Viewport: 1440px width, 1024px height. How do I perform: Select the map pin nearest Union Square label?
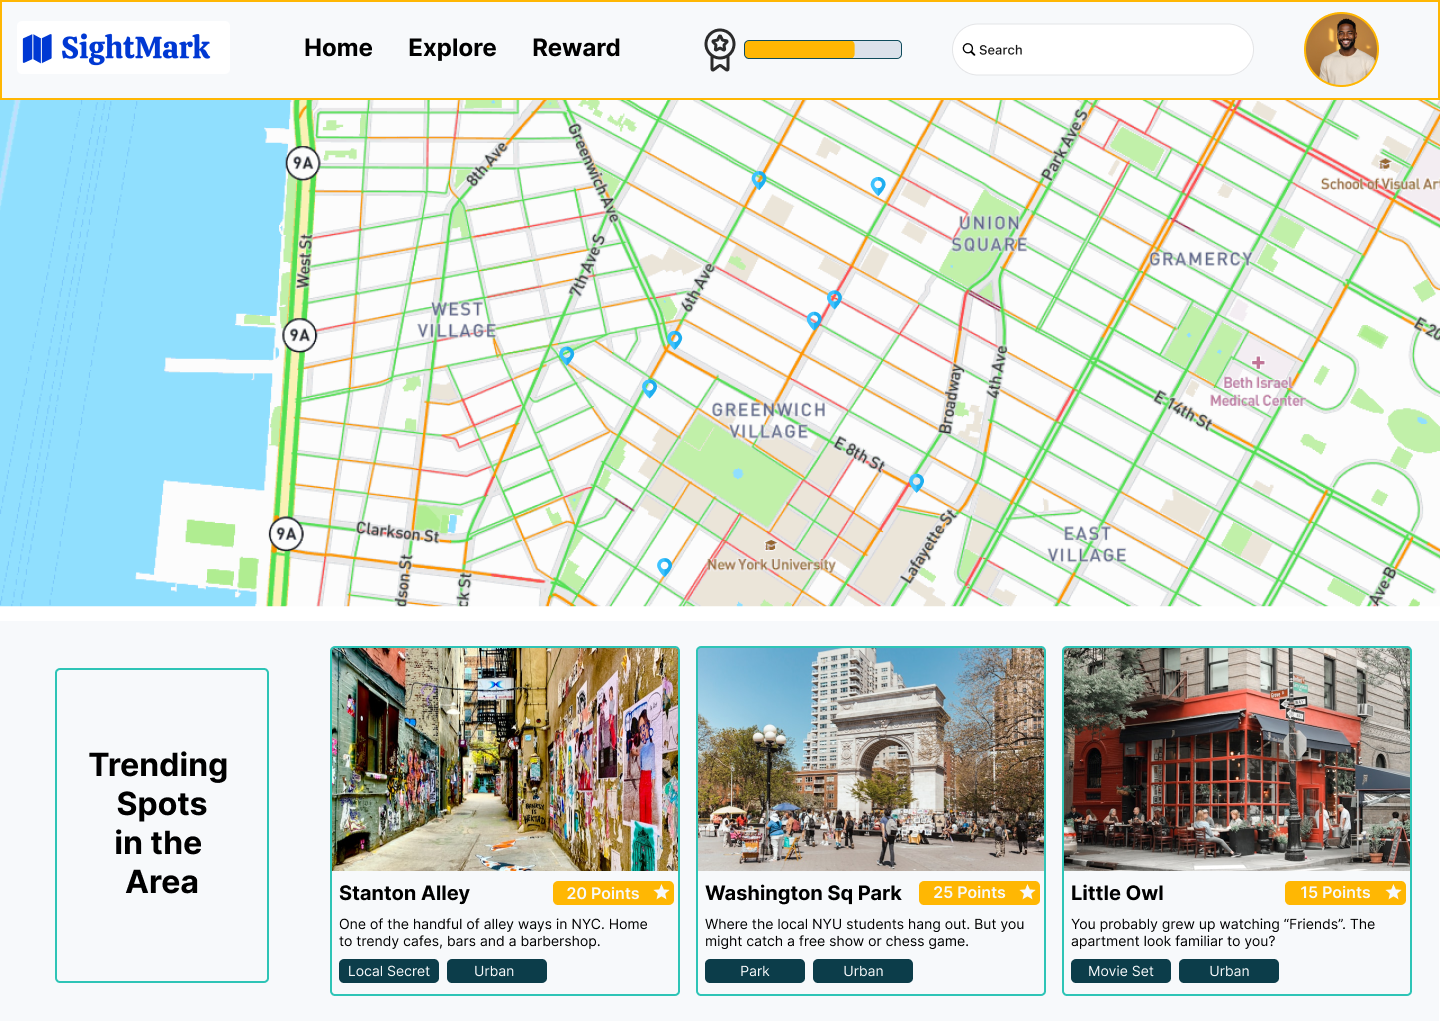(x=878, y=185)
